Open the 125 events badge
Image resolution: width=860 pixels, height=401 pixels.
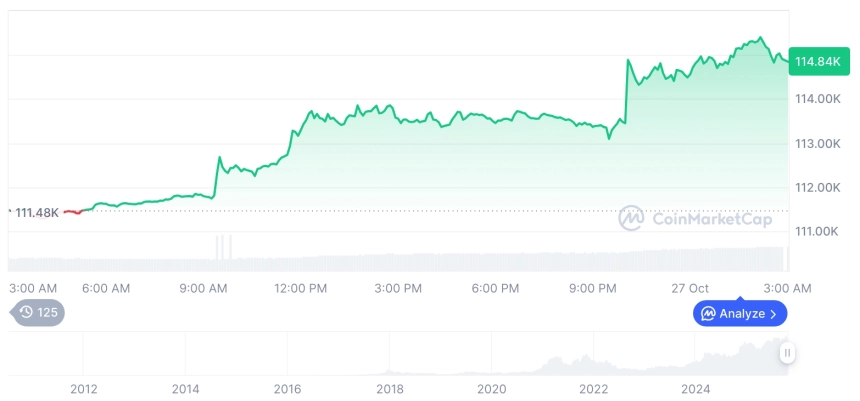coord(38,312)
